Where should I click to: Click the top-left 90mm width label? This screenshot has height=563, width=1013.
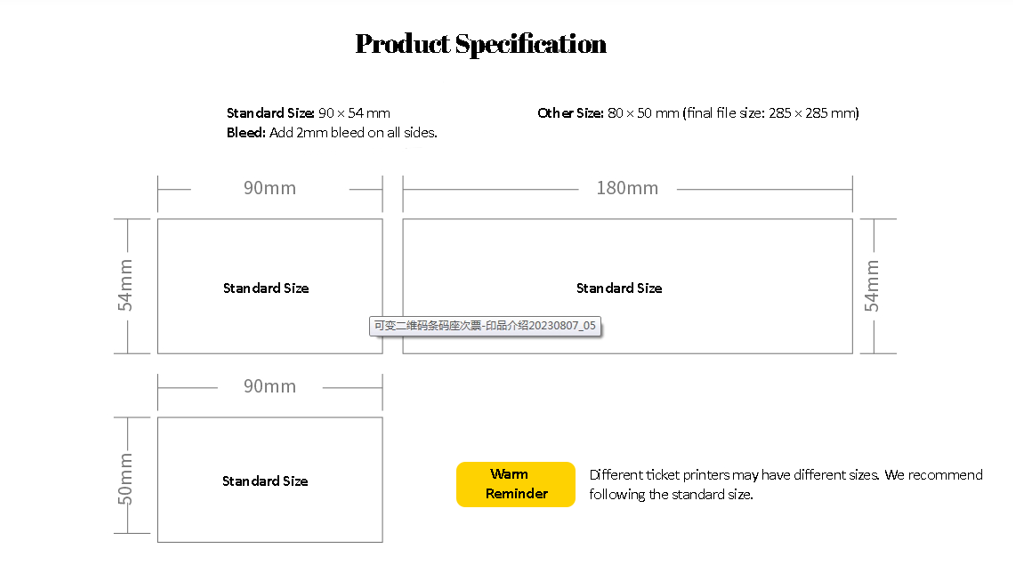click(269, 188)
